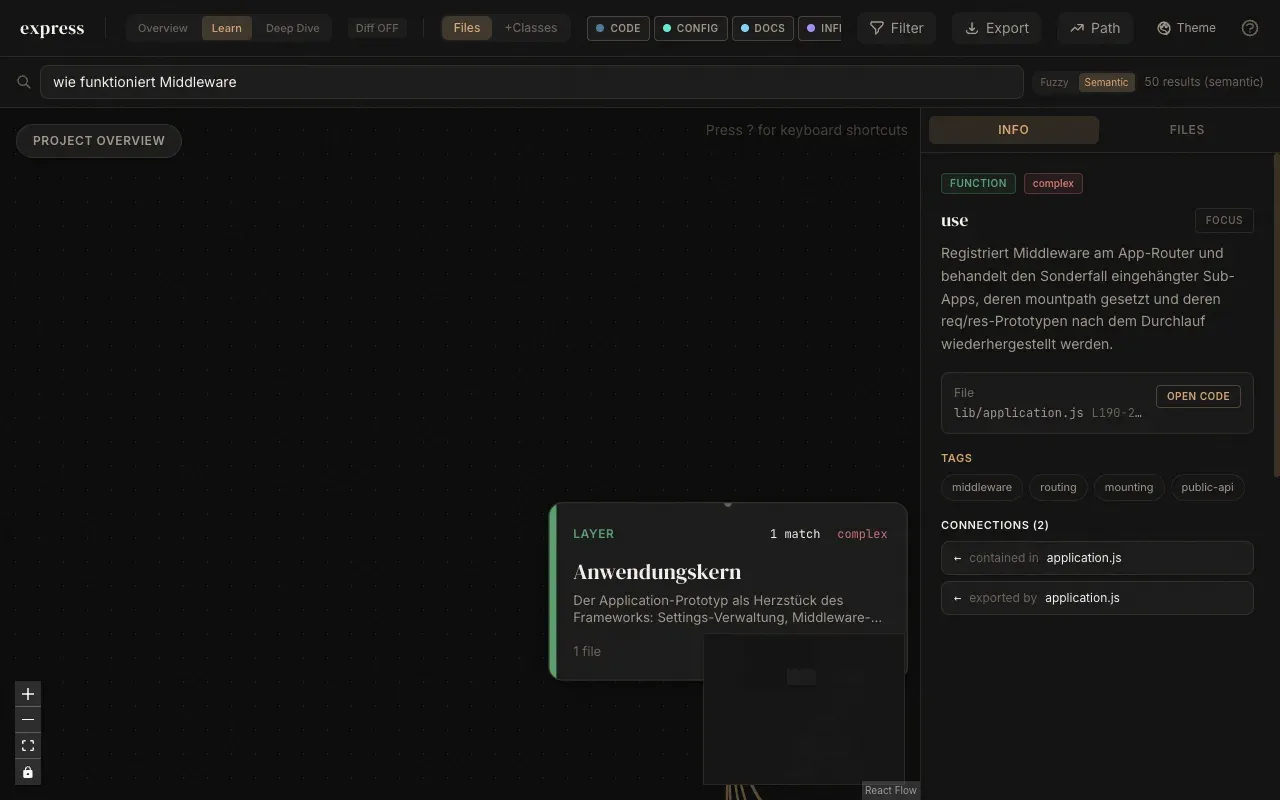
Task: Open the Filter menu
Action: click(897, 28)
